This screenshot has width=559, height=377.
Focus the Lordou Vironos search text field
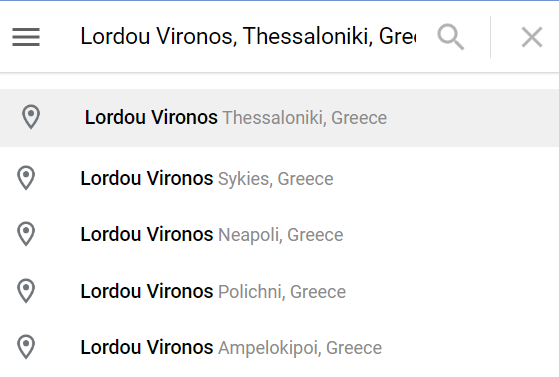248,36
